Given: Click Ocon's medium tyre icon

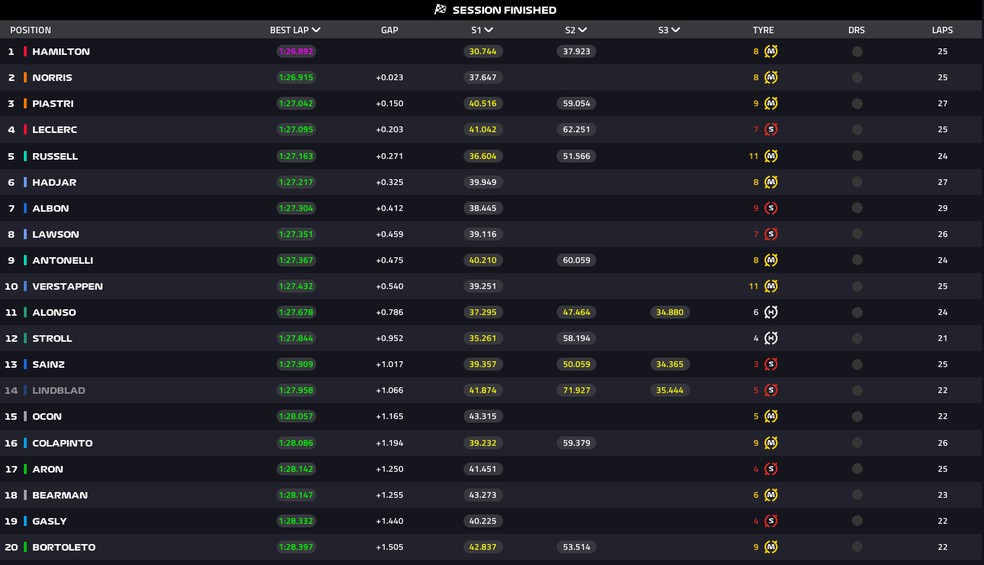Looking at the screenshot, I should pyautogui.click(x=771, y=416).
